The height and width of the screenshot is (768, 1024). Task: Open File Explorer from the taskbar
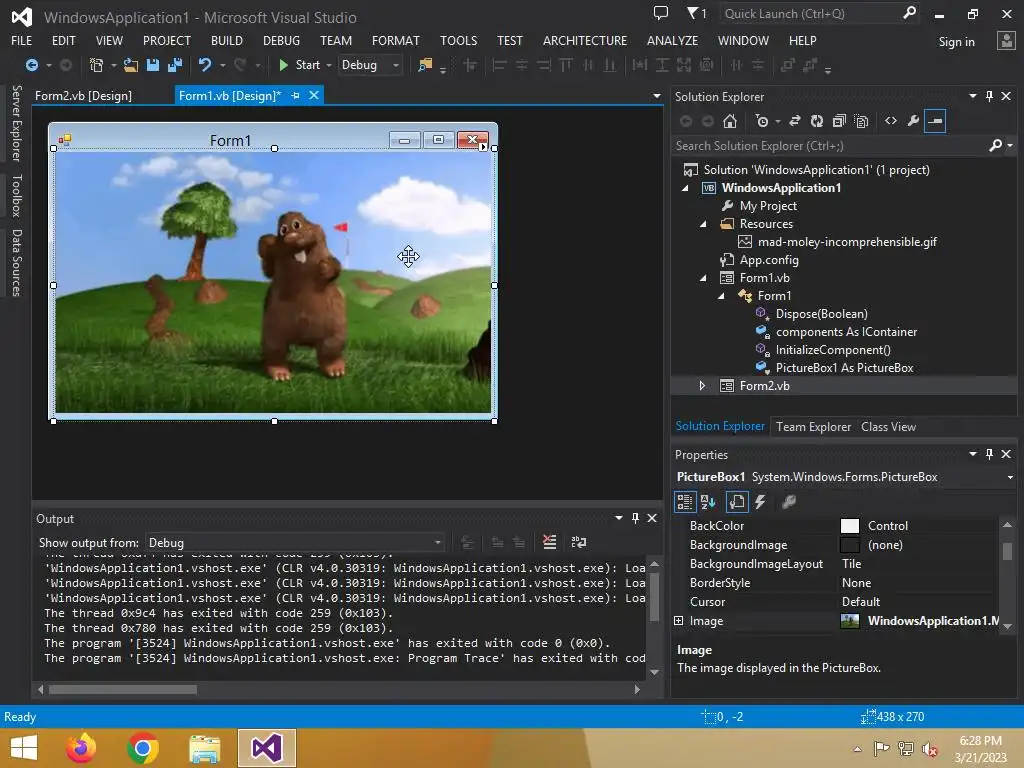(204, 748)
